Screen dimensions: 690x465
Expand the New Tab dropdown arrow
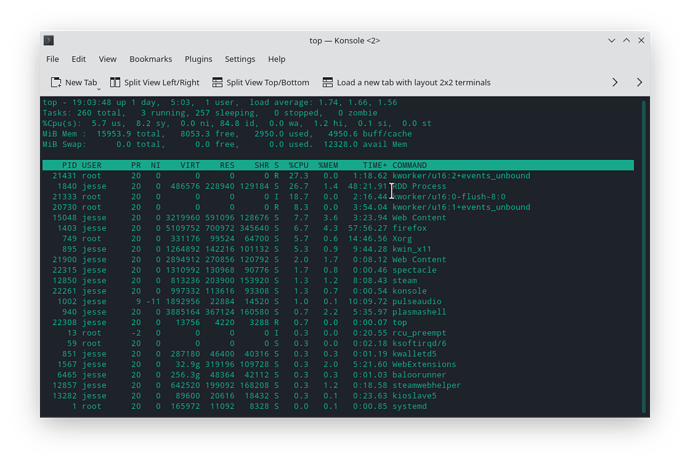pyautogui.click(x=99, y=89)
